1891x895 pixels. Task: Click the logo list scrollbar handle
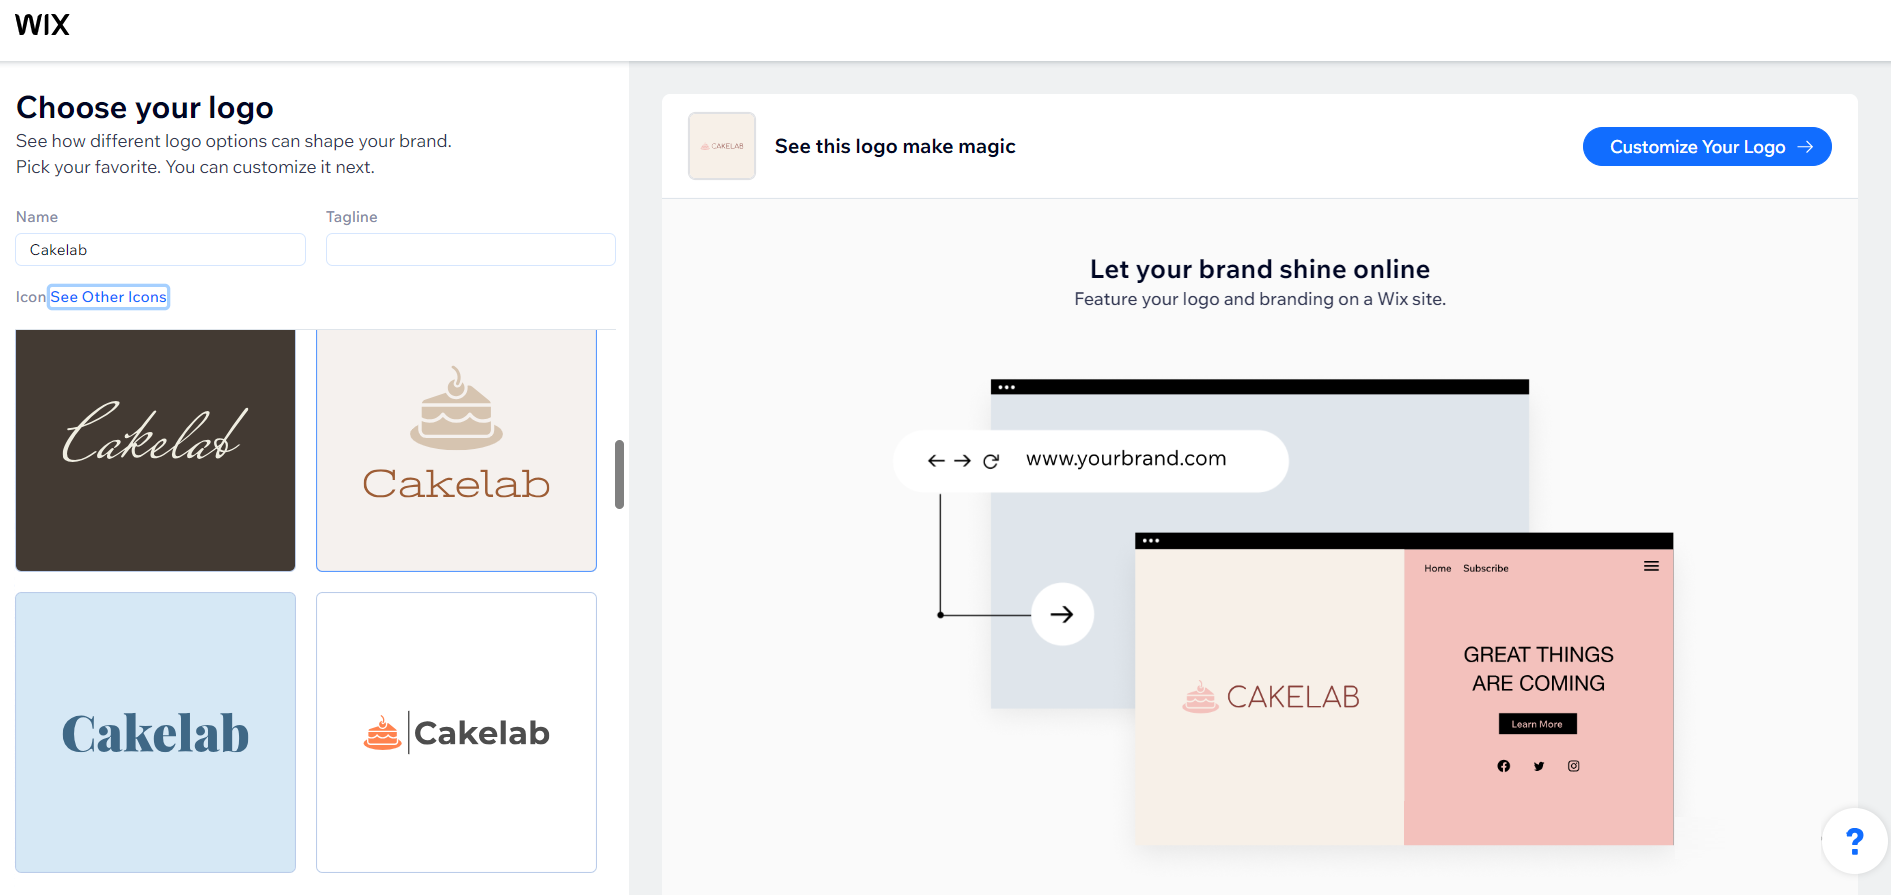619,474
